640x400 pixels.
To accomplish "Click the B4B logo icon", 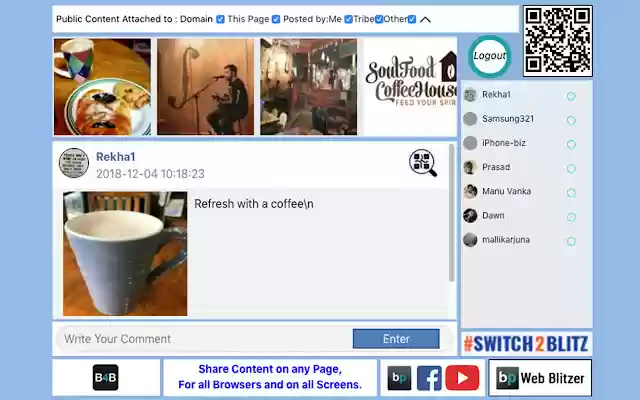I will tap(105, 378).
